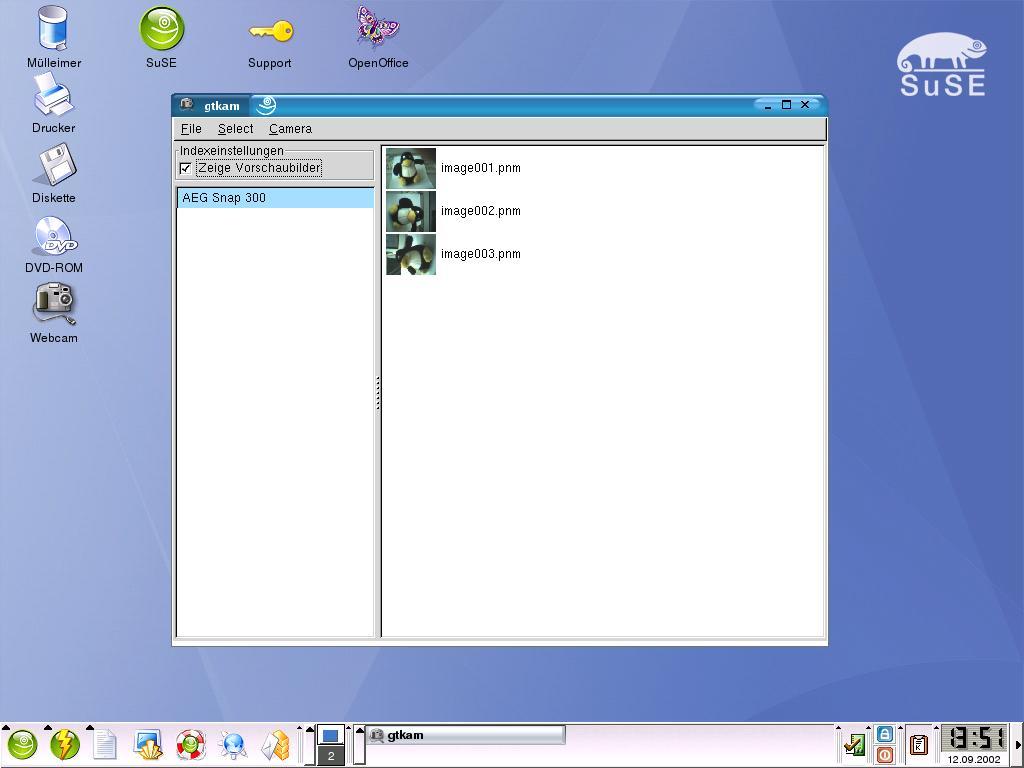
Task: Select image001.pnm thumbnail
Action: [x=411, y=168]
